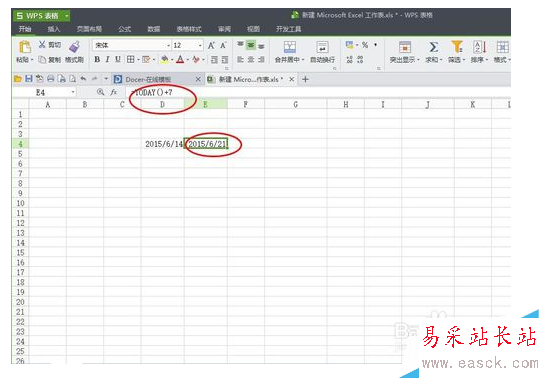Select column header G
Viewport: 539px width, 378px height.
pyautogui.click(x=295, y=104)
